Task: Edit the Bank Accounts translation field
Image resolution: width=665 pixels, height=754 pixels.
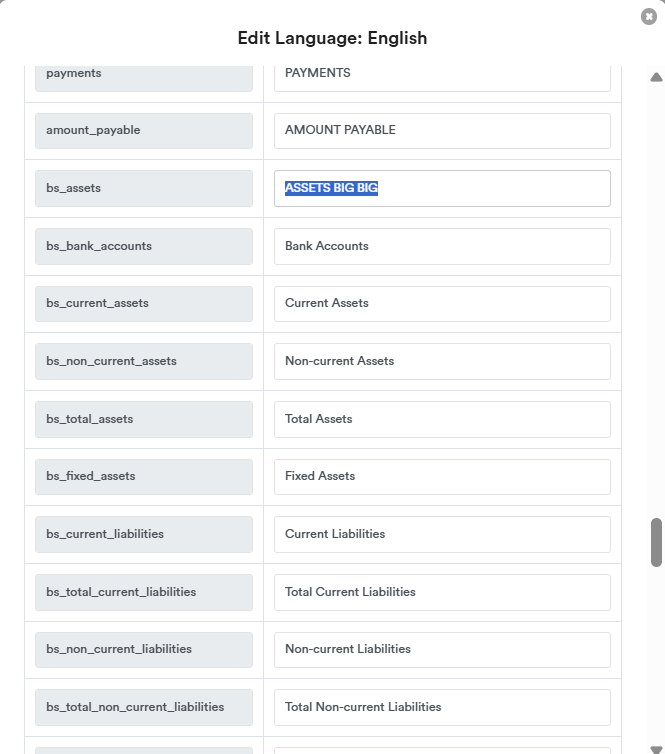Action: point(442,246)
